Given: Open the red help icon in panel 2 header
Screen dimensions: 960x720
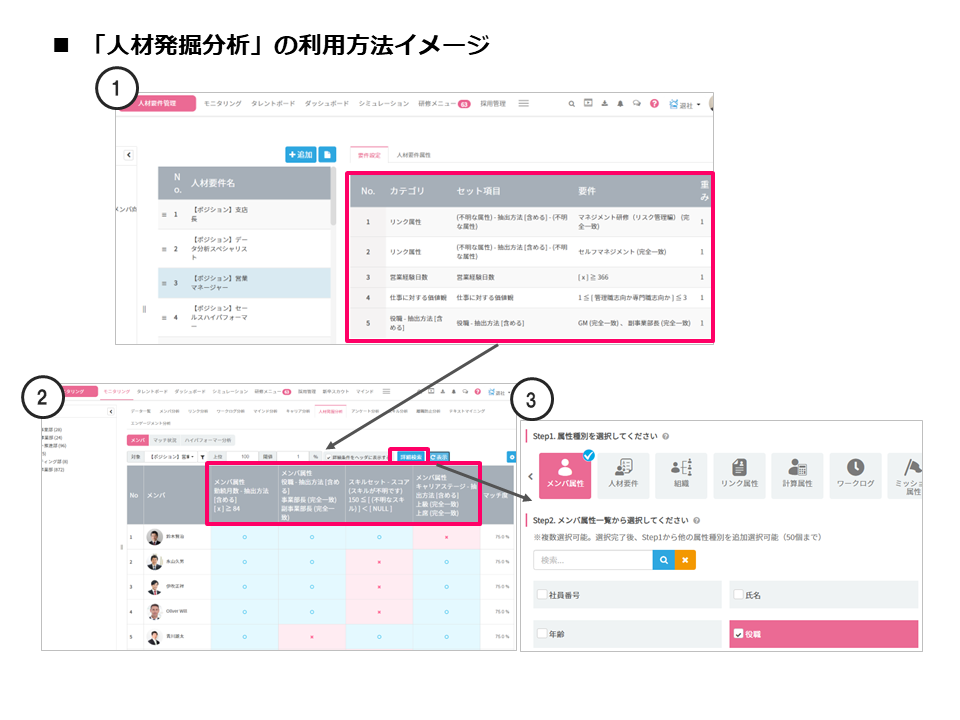Looking at the screenshot, I should pyautogui.click(x=478, y=392).
